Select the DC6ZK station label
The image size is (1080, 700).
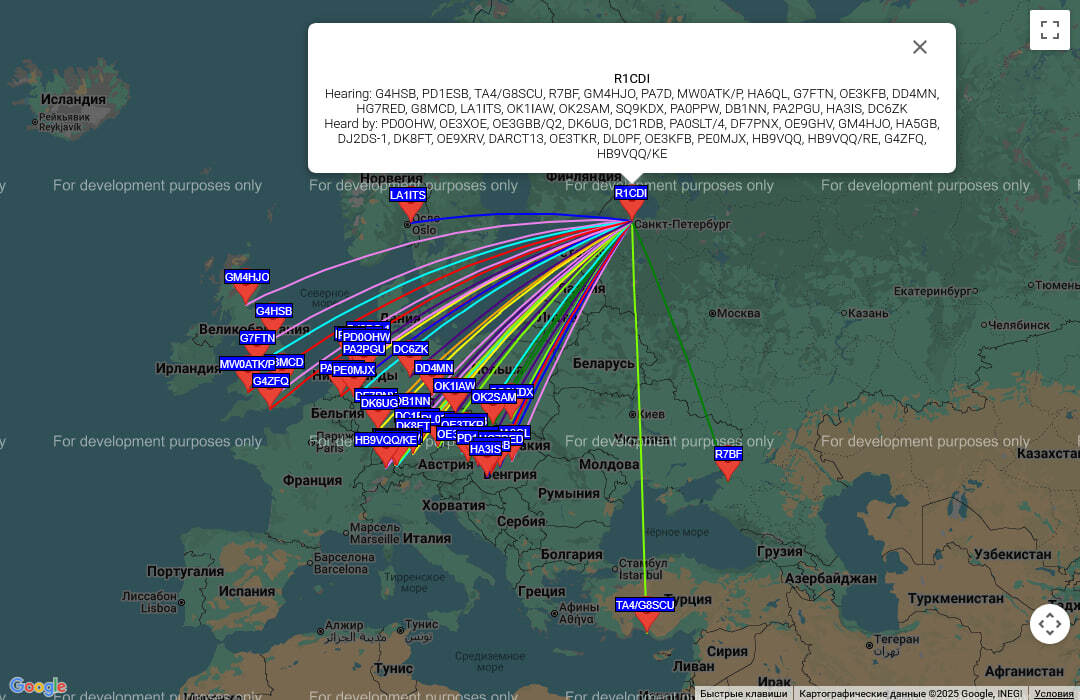coord(411,349)
